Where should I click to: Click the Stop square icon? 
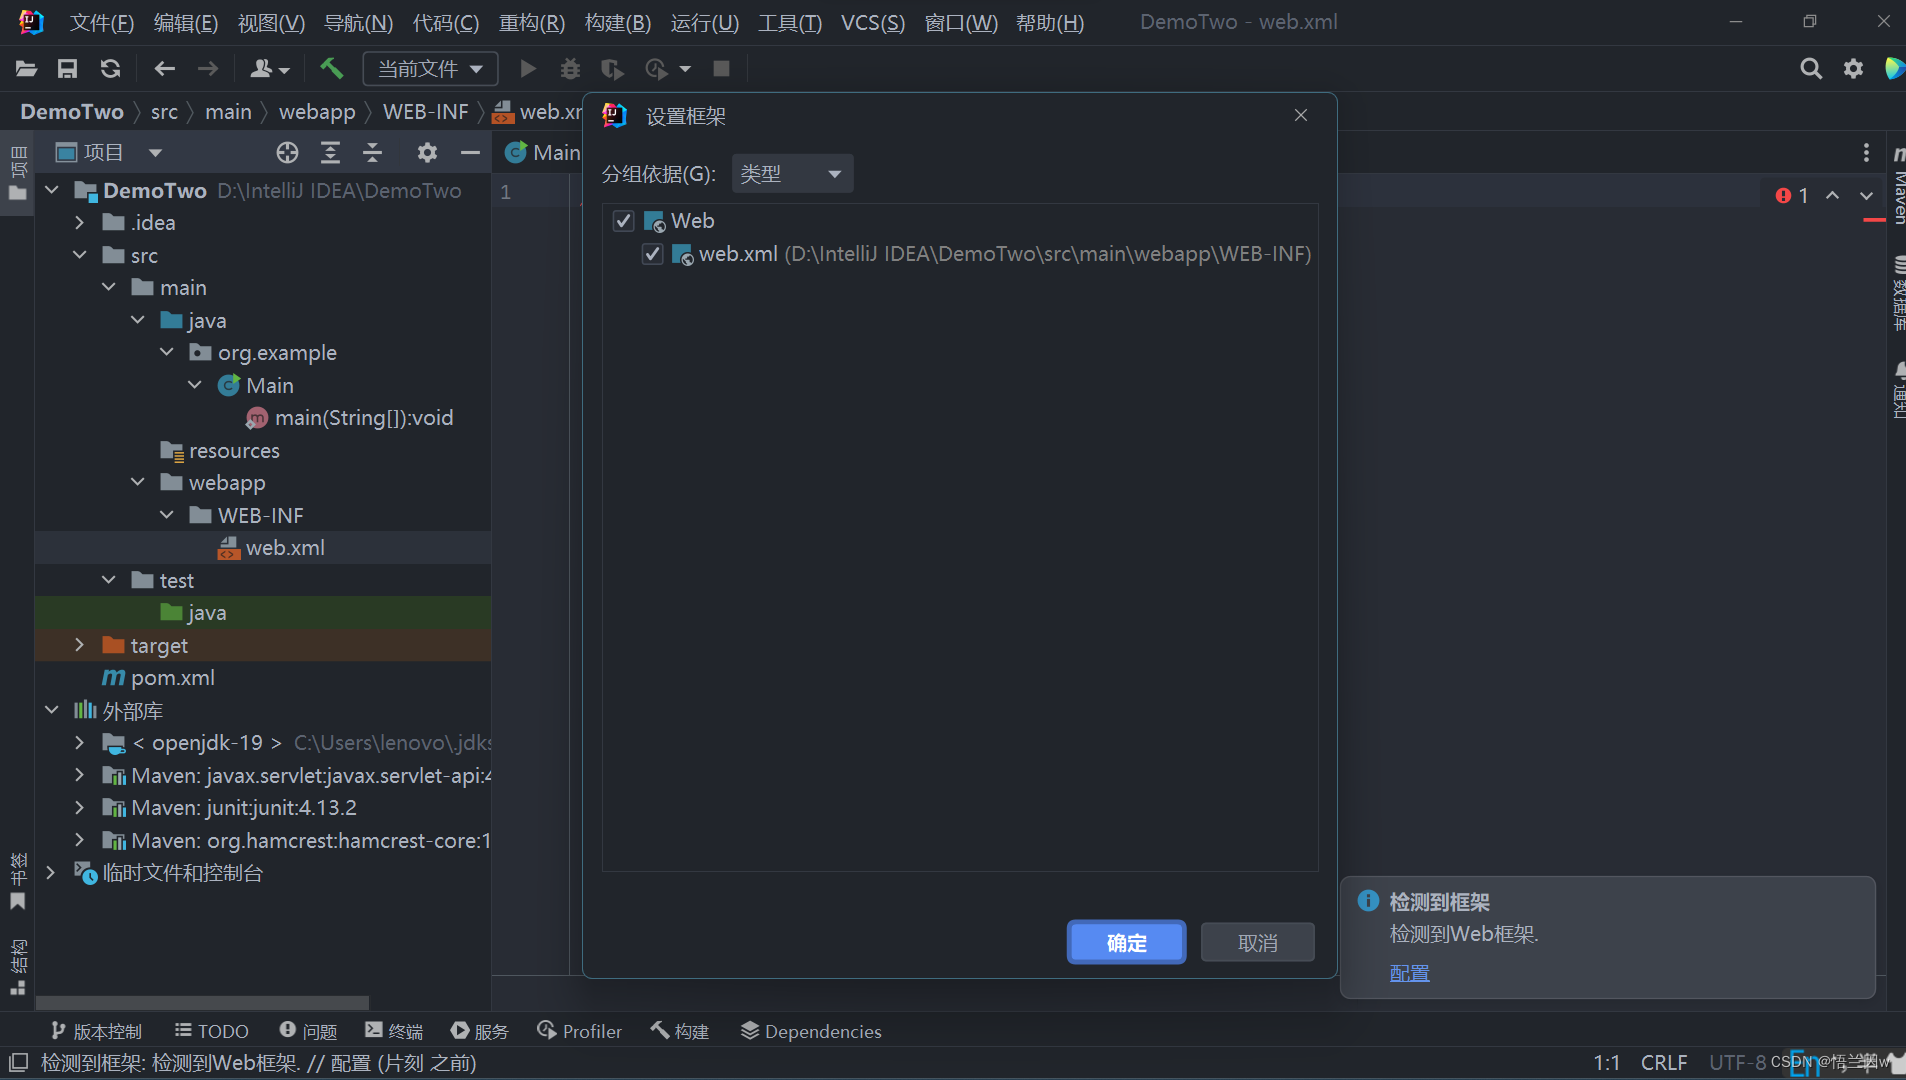click(721, 68)
